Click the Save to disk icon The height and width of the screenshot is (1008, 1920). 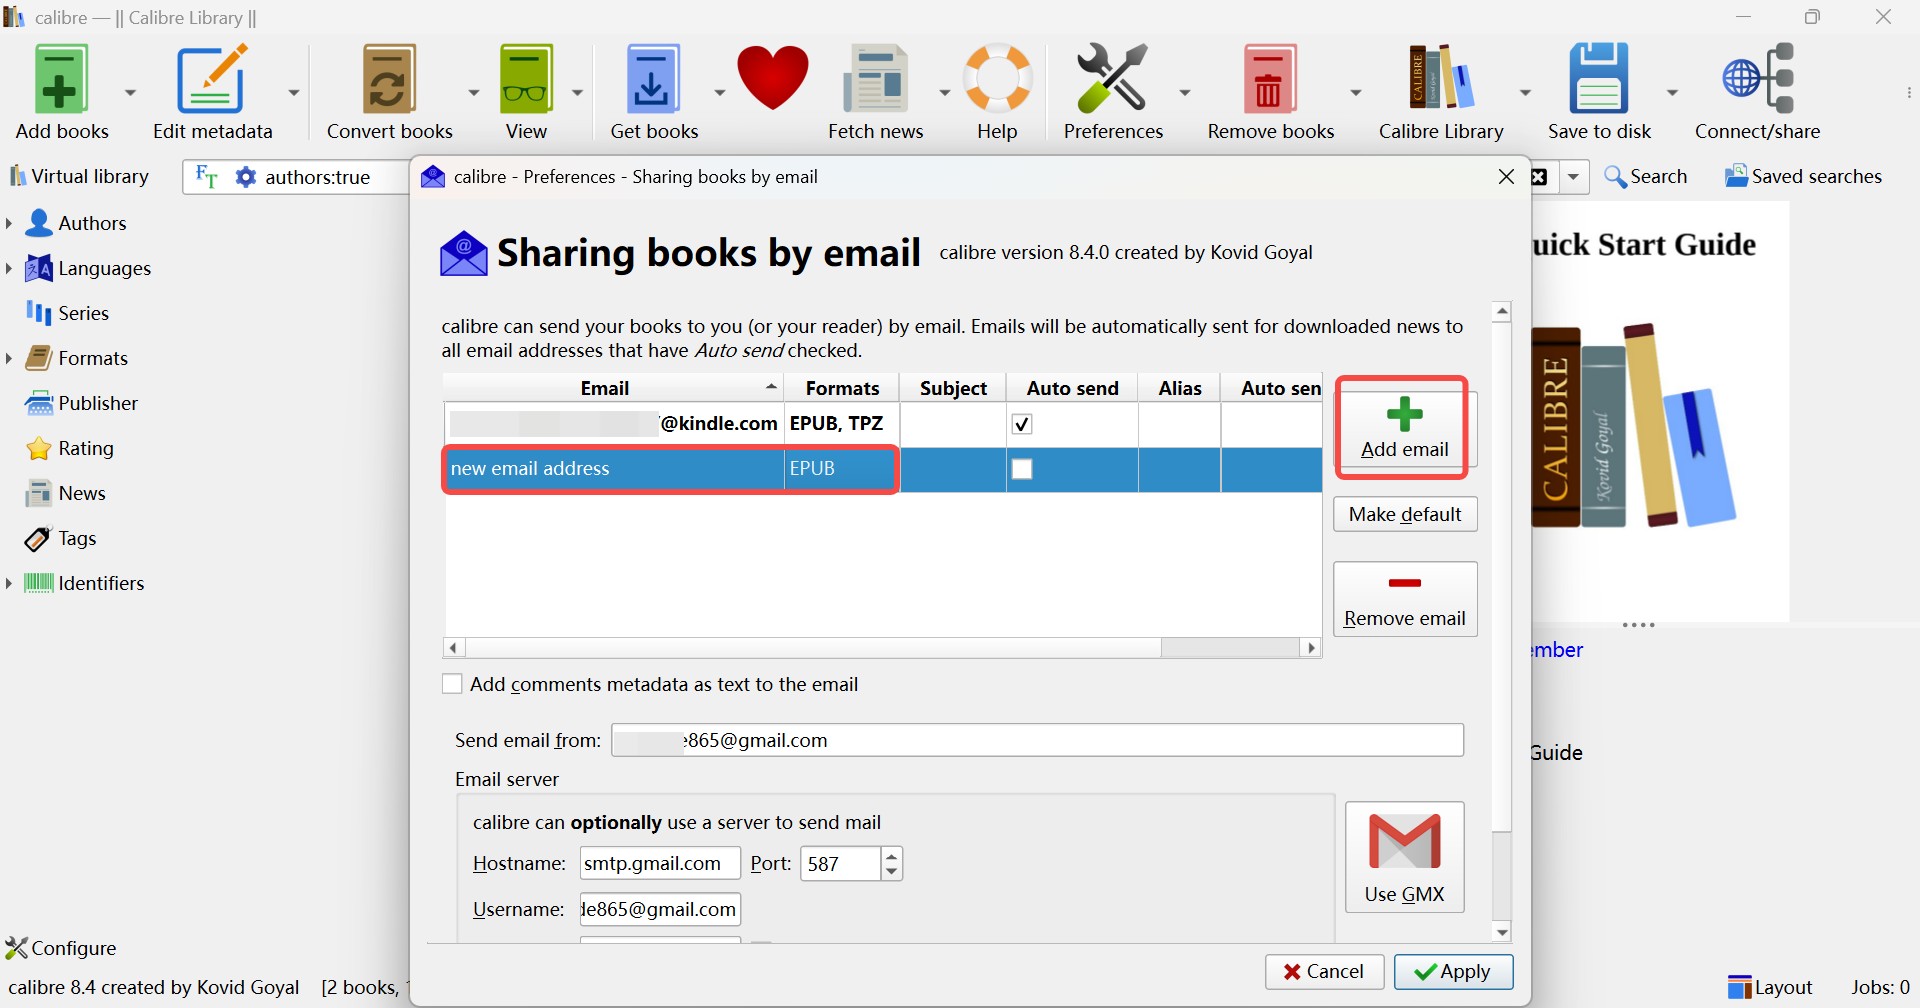pos(1600,90)
